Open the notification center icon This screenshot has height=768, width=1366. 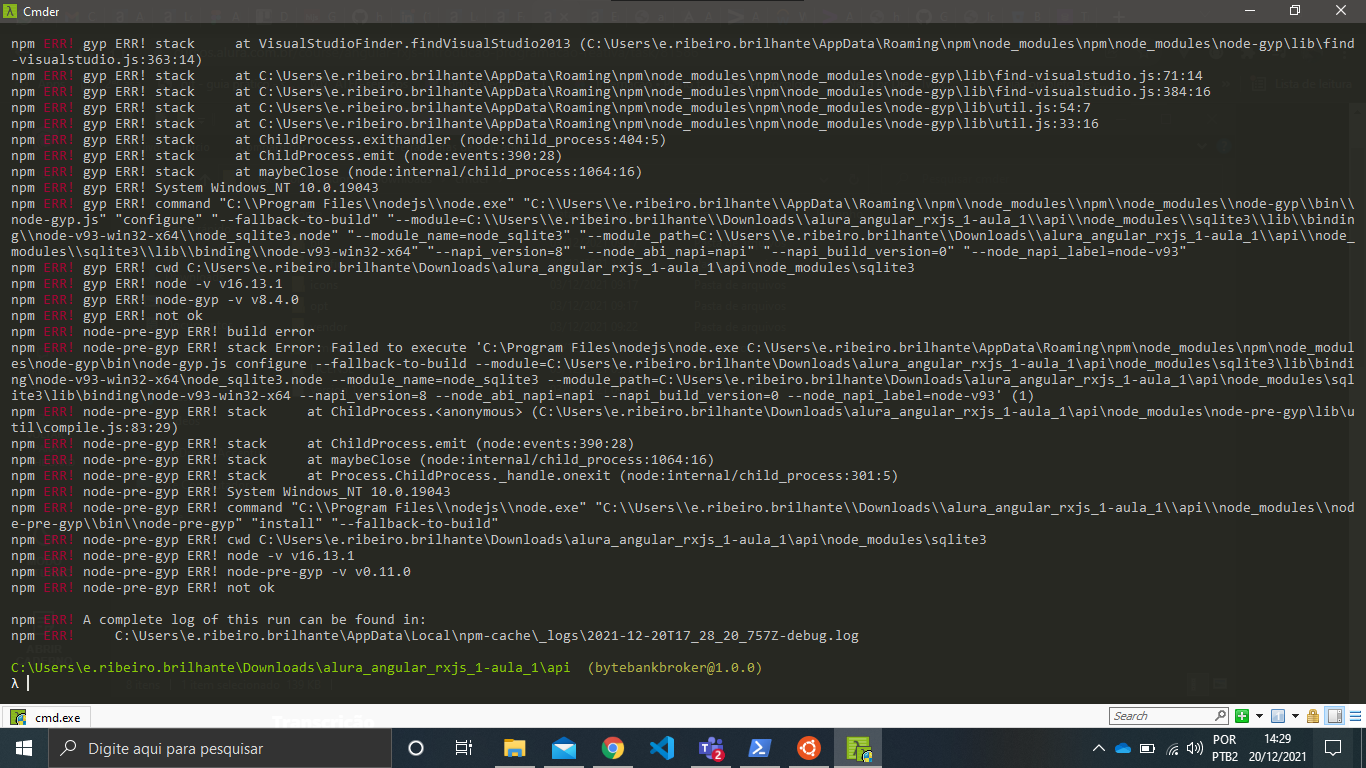[x=1333, y=748]
